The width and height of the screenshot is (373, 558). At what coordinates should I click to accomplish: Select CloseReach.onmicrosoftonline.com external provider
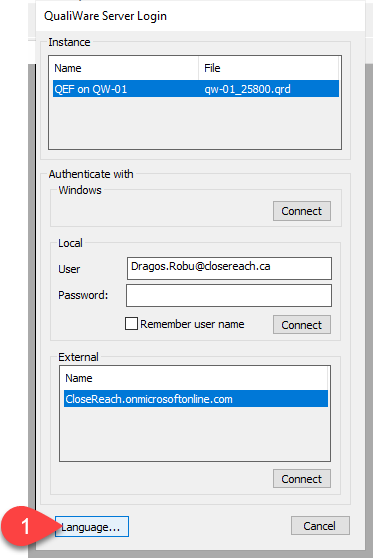(196, 399)
